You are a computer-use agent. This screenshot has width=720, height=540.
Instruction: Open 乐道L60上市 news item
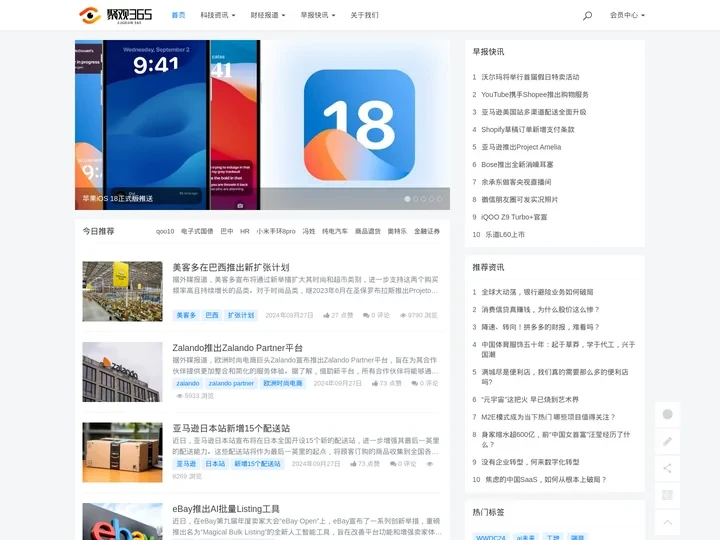click(505, 235)
